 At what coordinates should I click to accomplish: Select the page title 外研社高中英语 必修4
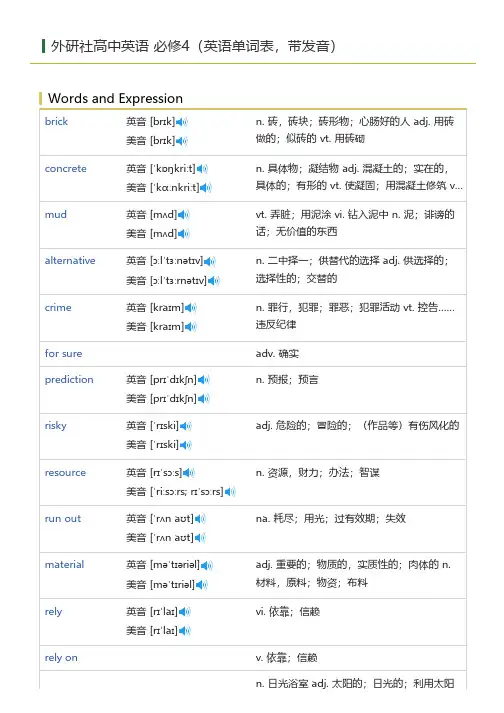click(120, 46)
